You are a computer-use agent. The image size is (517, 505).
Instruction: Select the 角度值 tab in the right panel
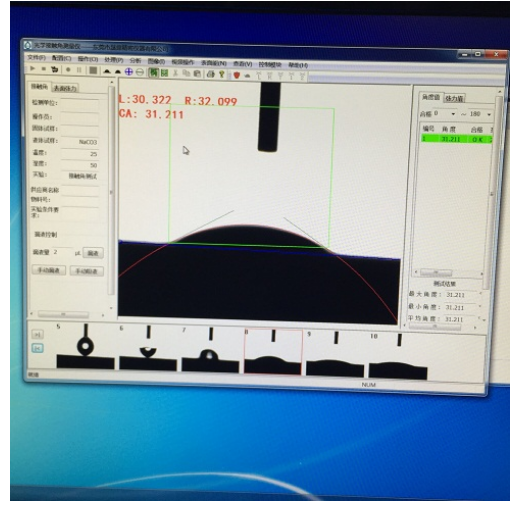point(431,97)
